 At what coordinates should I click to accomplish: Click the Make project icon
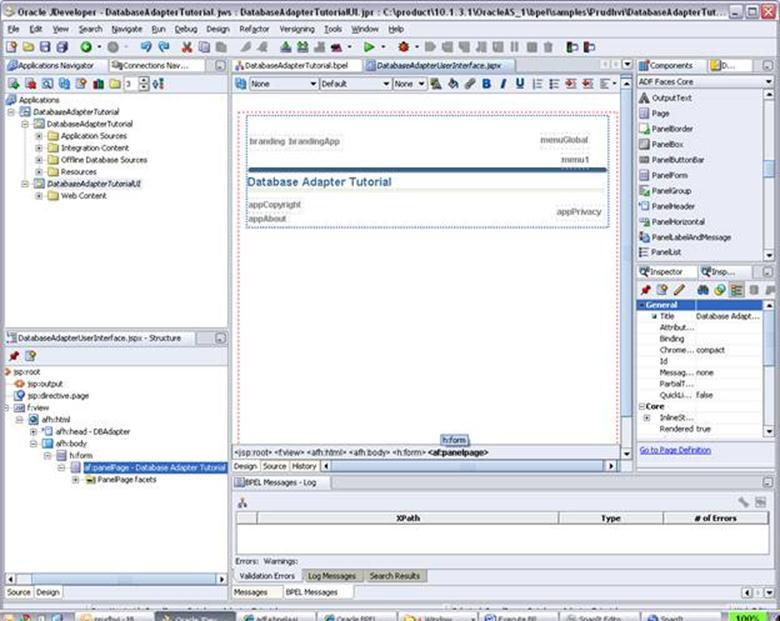point(286,47)
